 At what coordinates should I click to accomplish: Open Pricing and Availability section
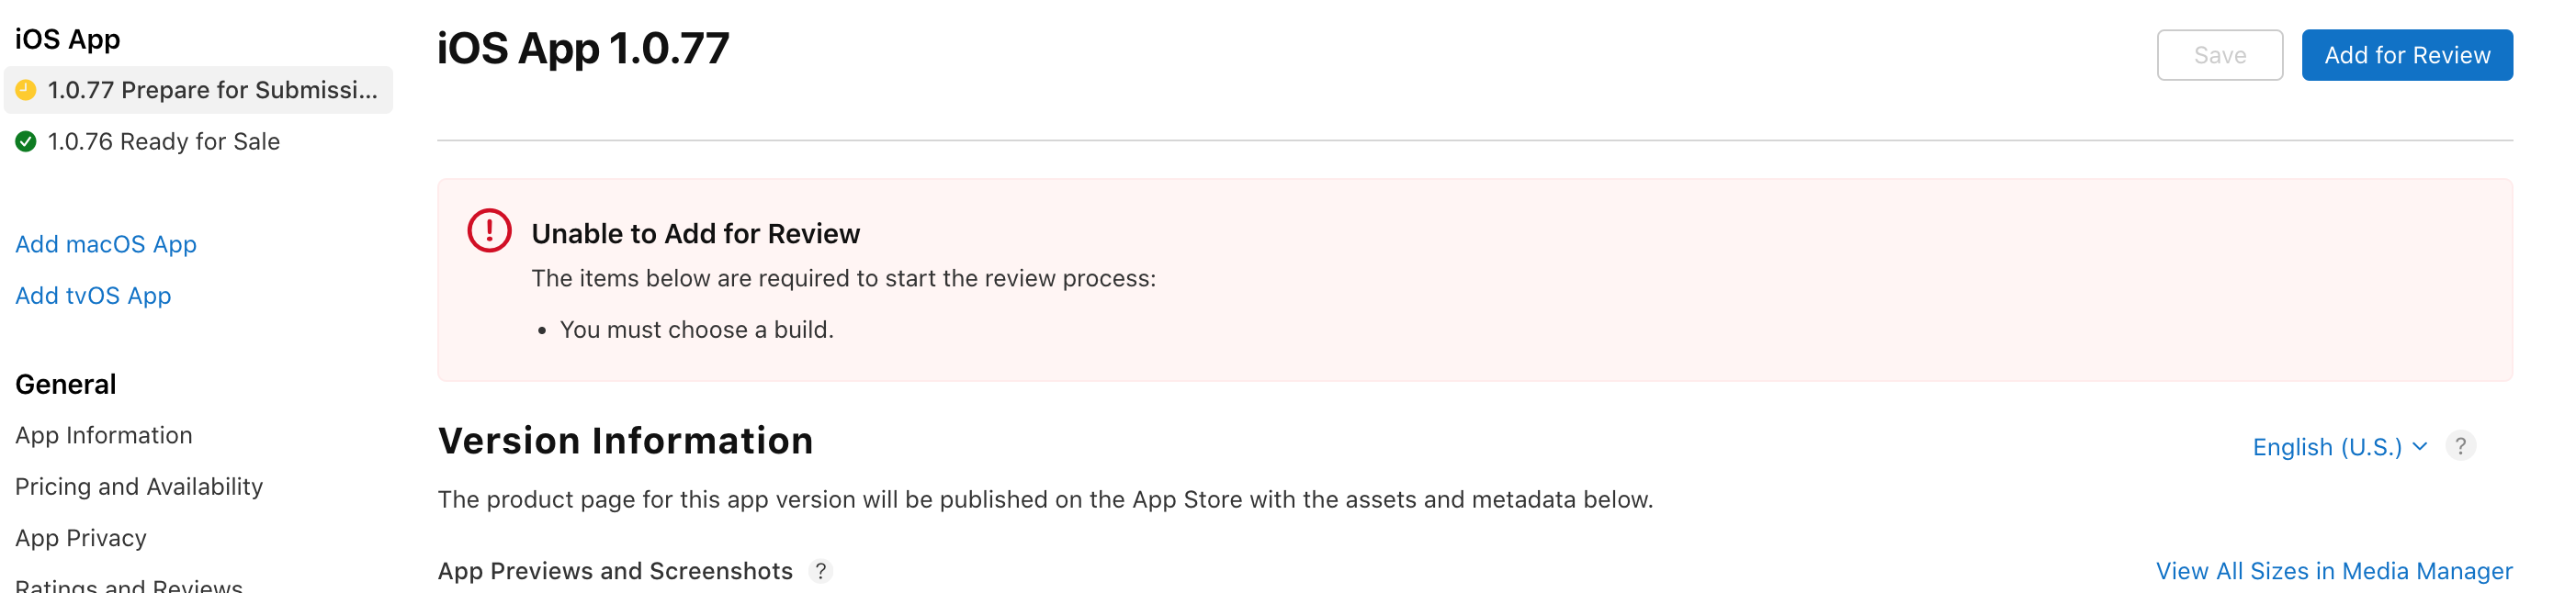pyautogui.click(x=139, y=487)
